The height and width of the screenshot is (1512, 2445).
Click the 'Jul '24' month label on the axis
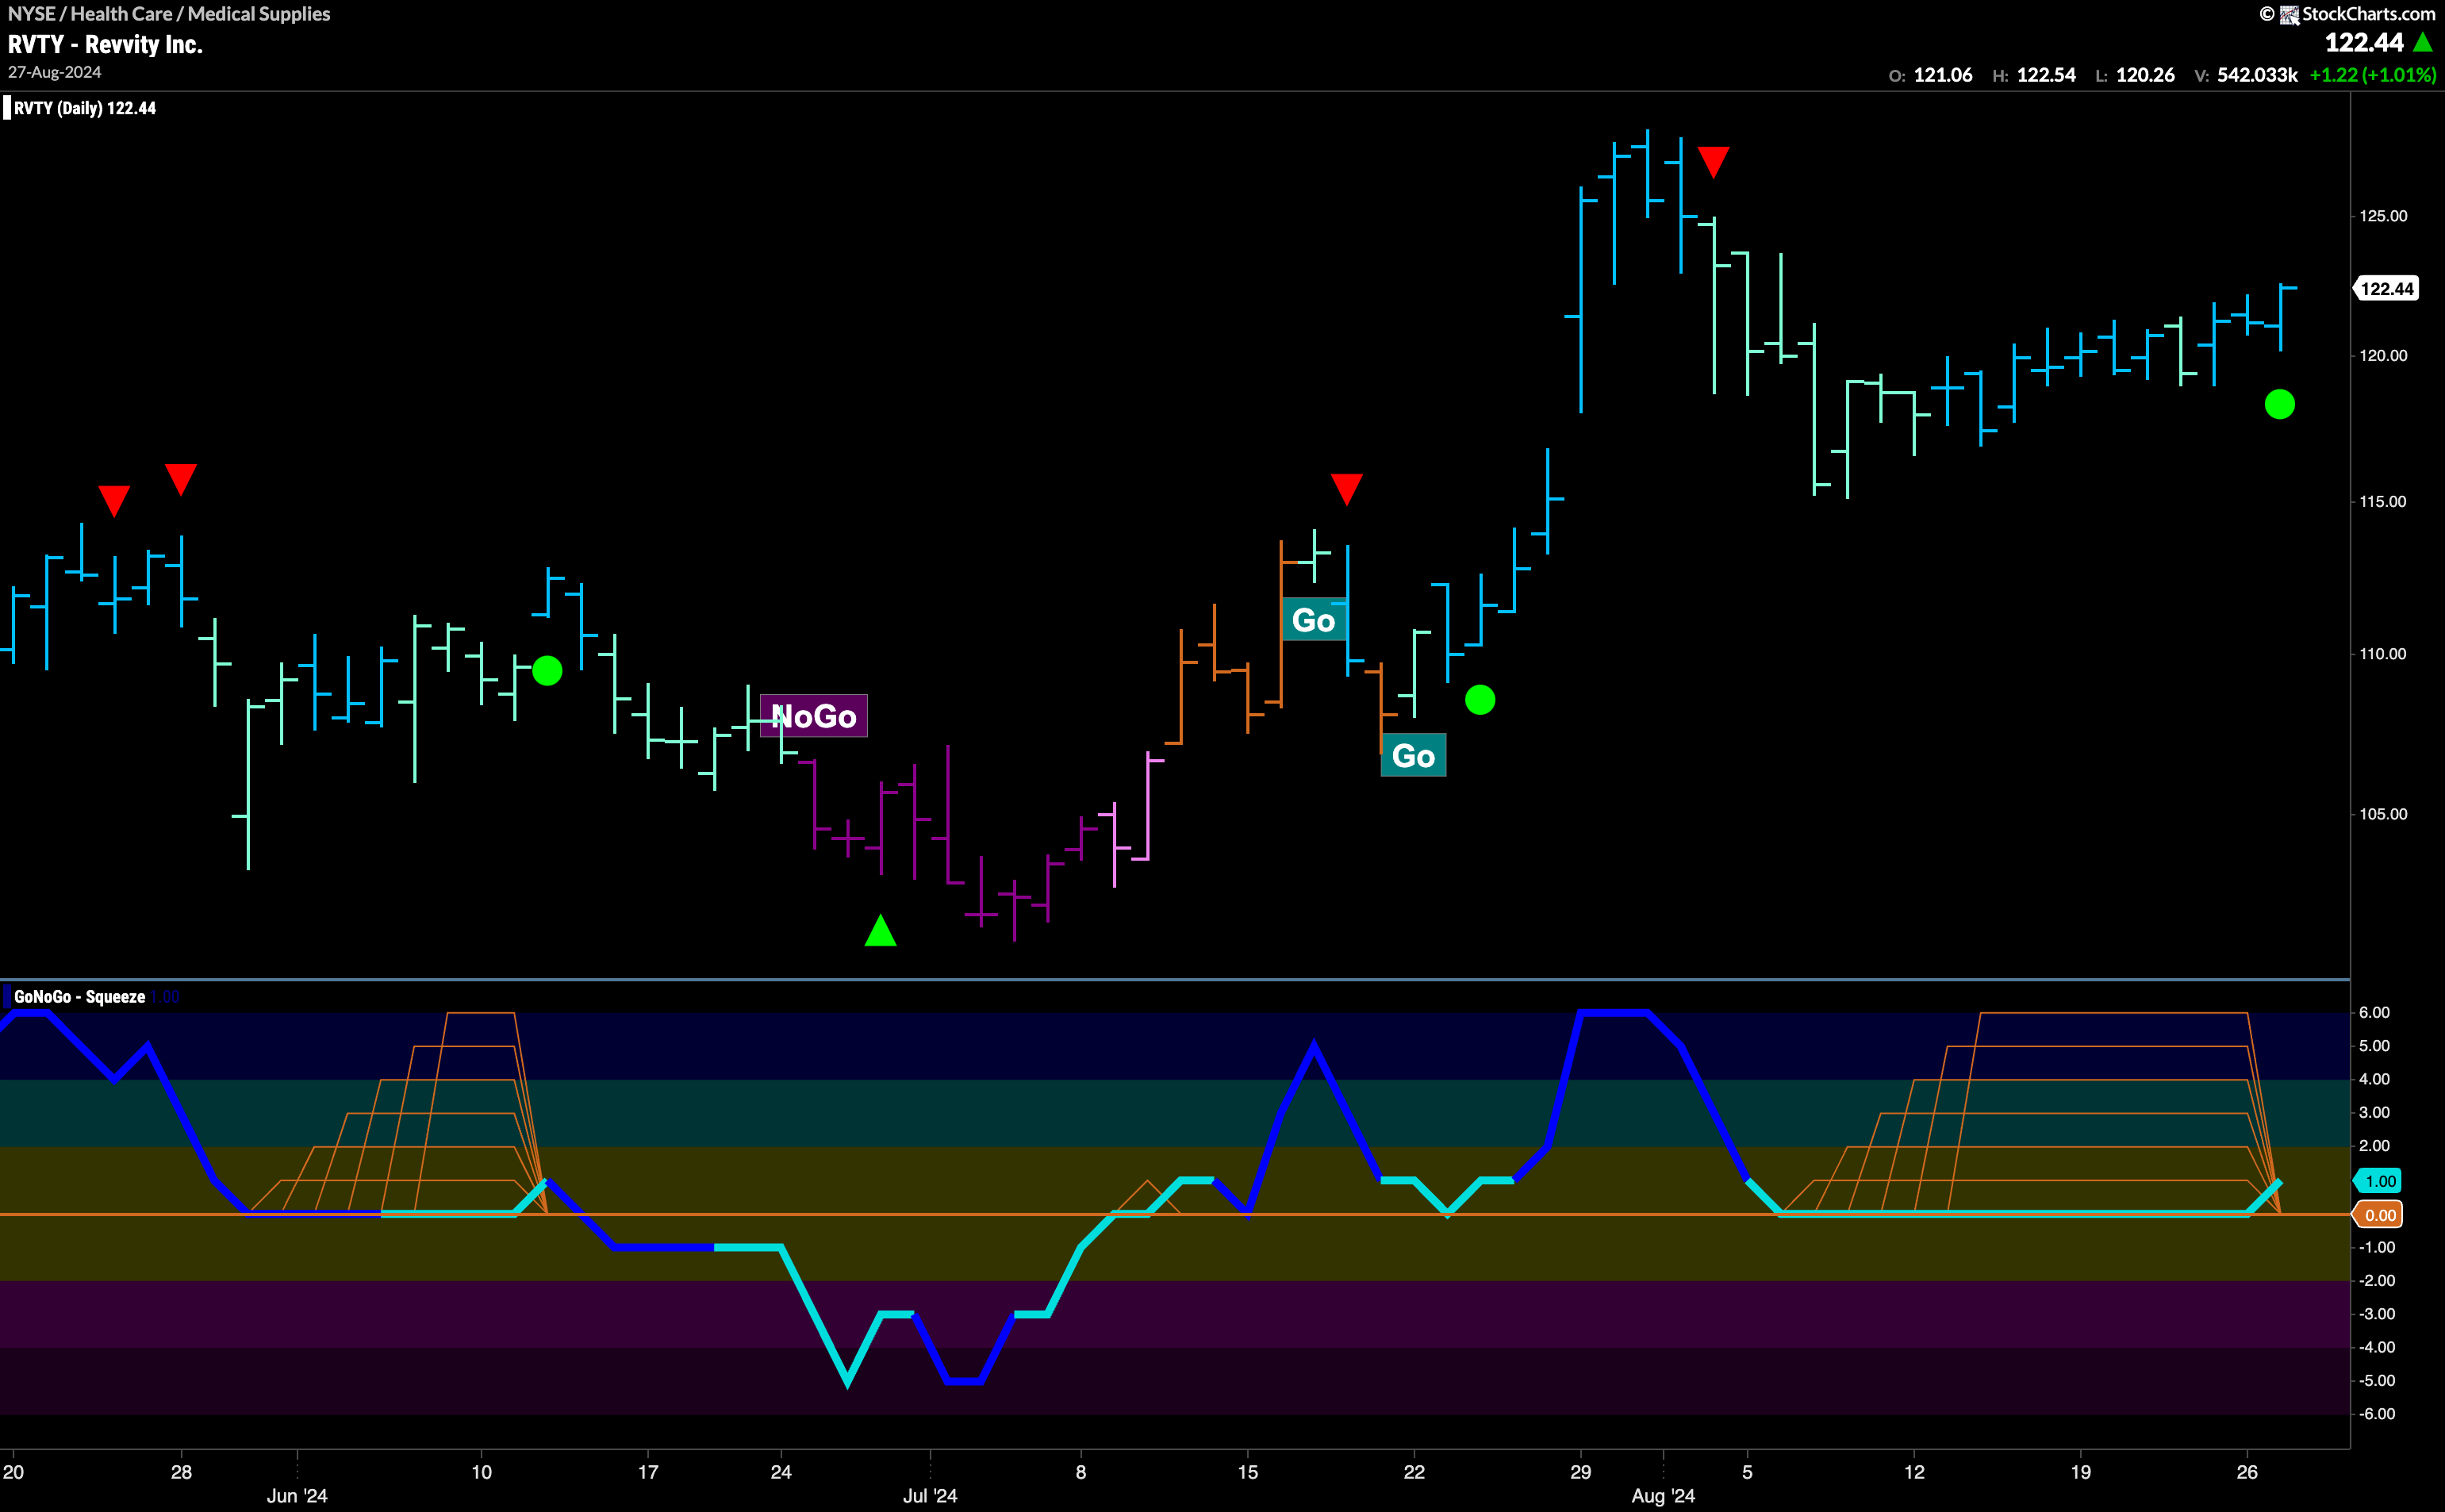click(930, 1496)
